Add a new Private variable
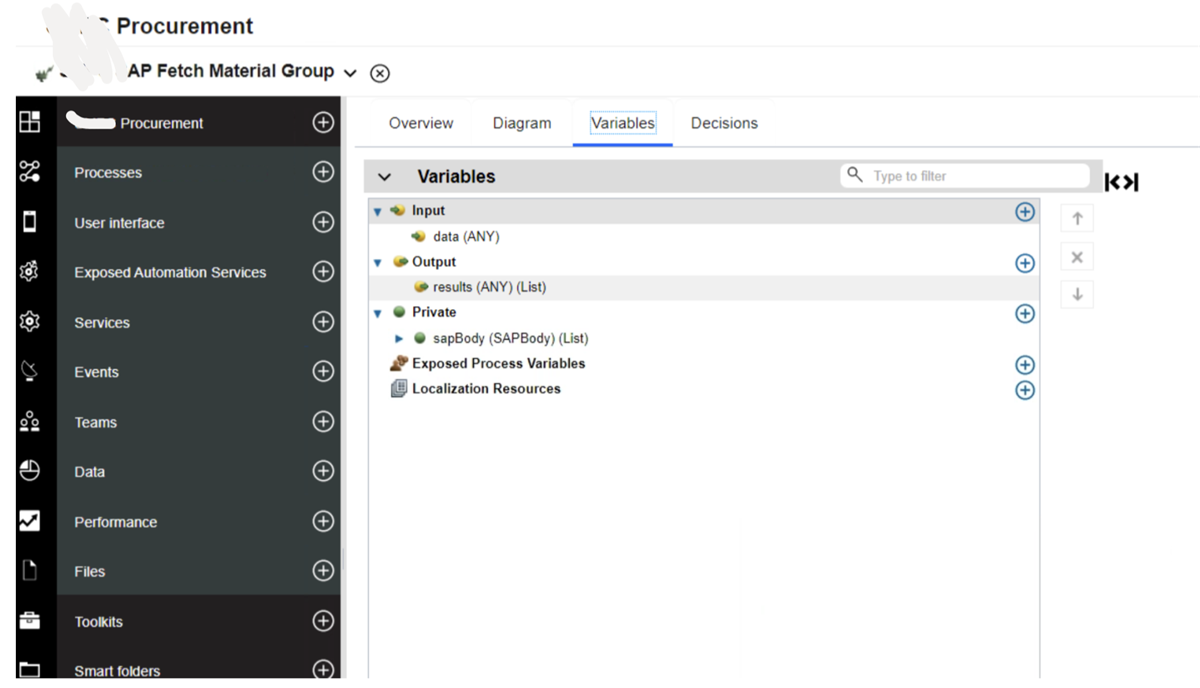Viewport: 1200px width, 688px height. tap(1024, 314)
